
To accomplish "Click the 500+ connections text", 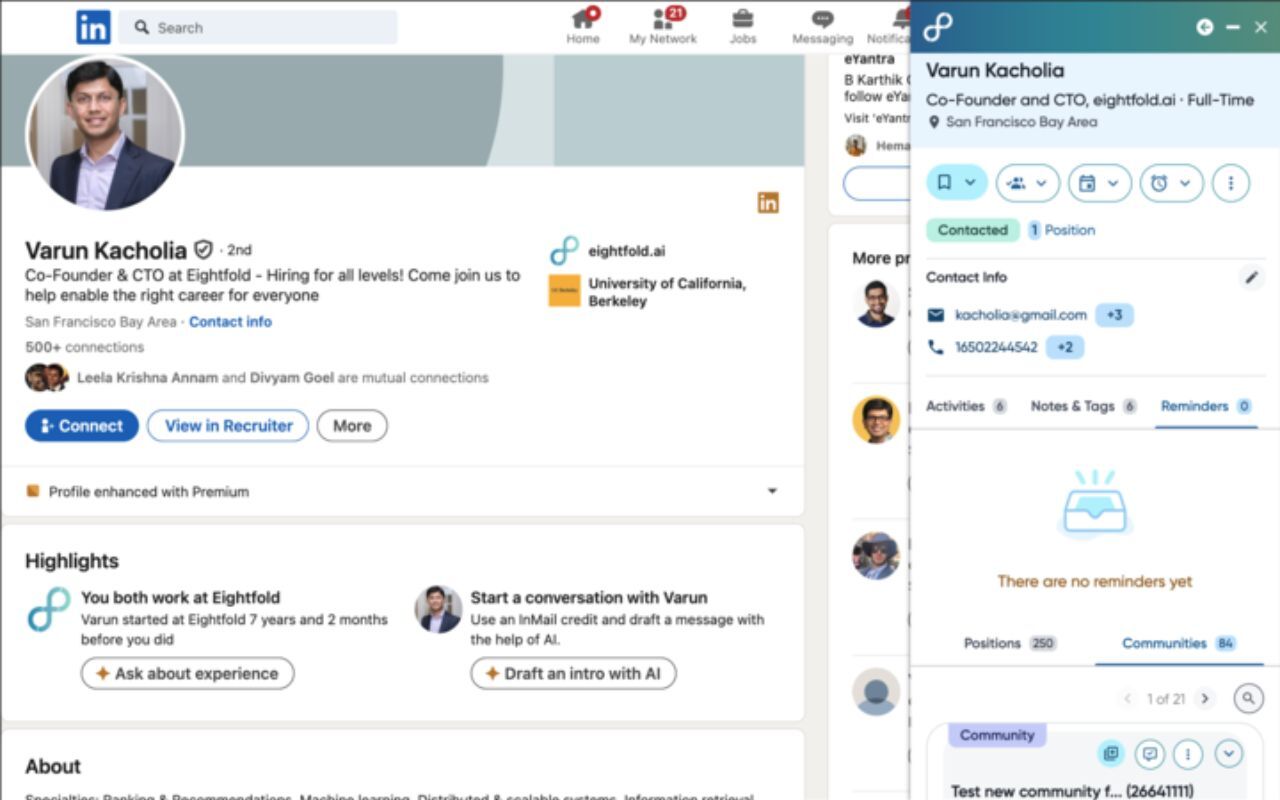I will 84,347.
